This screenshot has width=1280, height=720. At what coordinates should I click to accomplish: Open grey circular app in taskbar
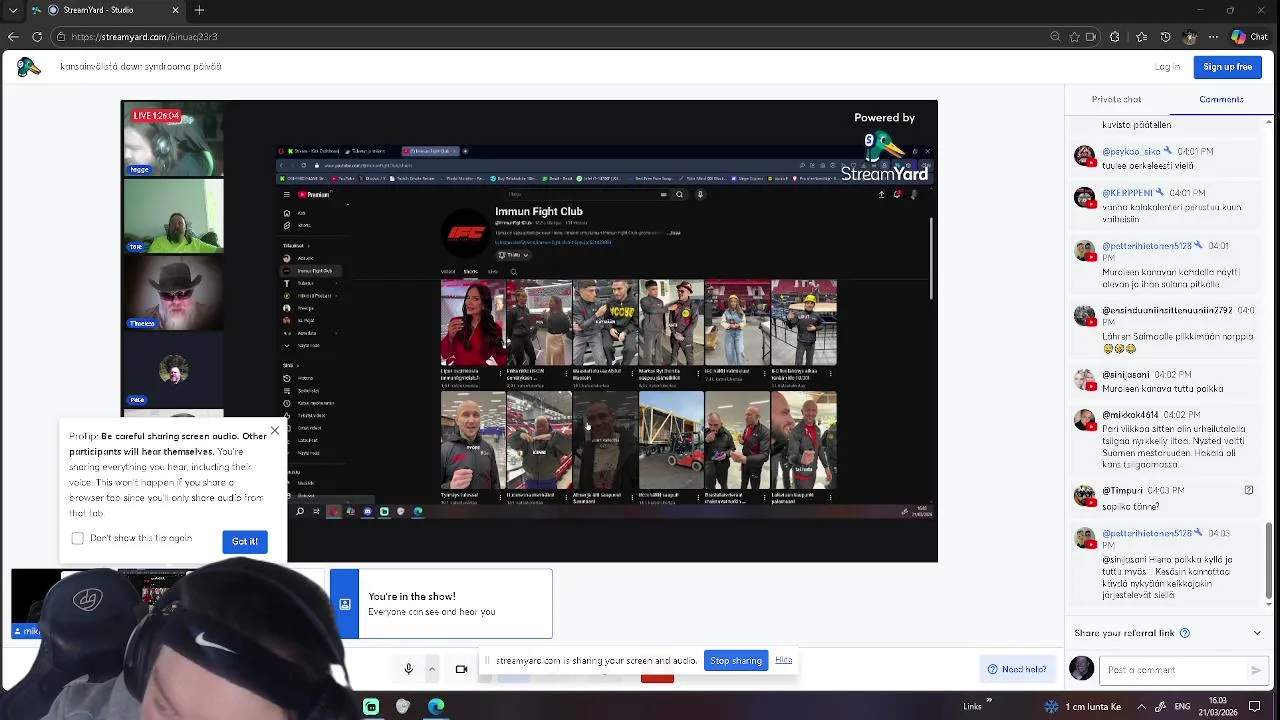coord(403,707)
